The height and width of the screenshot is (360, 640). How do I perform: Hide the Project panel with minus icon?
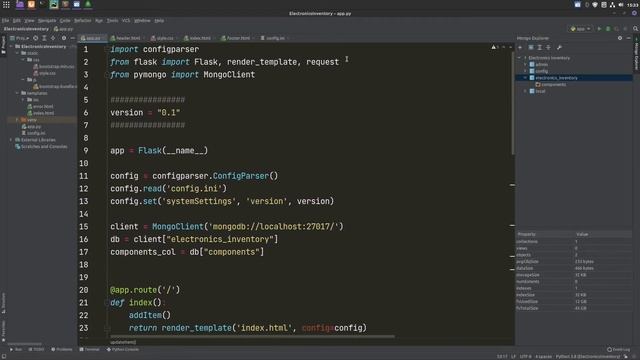[x=73, y=38]
